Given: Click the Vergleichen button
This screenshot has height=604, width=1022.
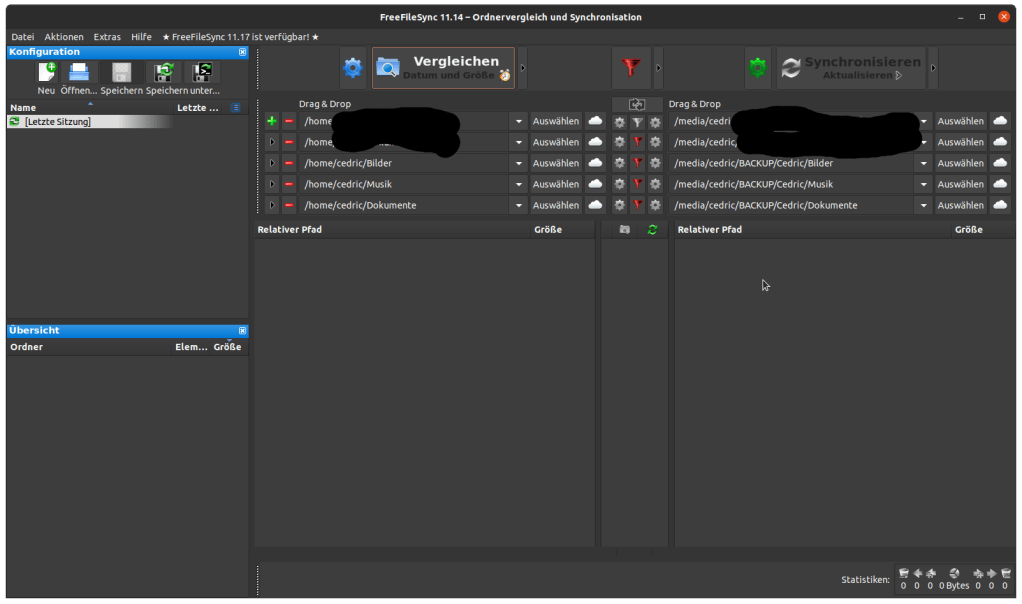Looking at the screenshot, I should [443, 68].
